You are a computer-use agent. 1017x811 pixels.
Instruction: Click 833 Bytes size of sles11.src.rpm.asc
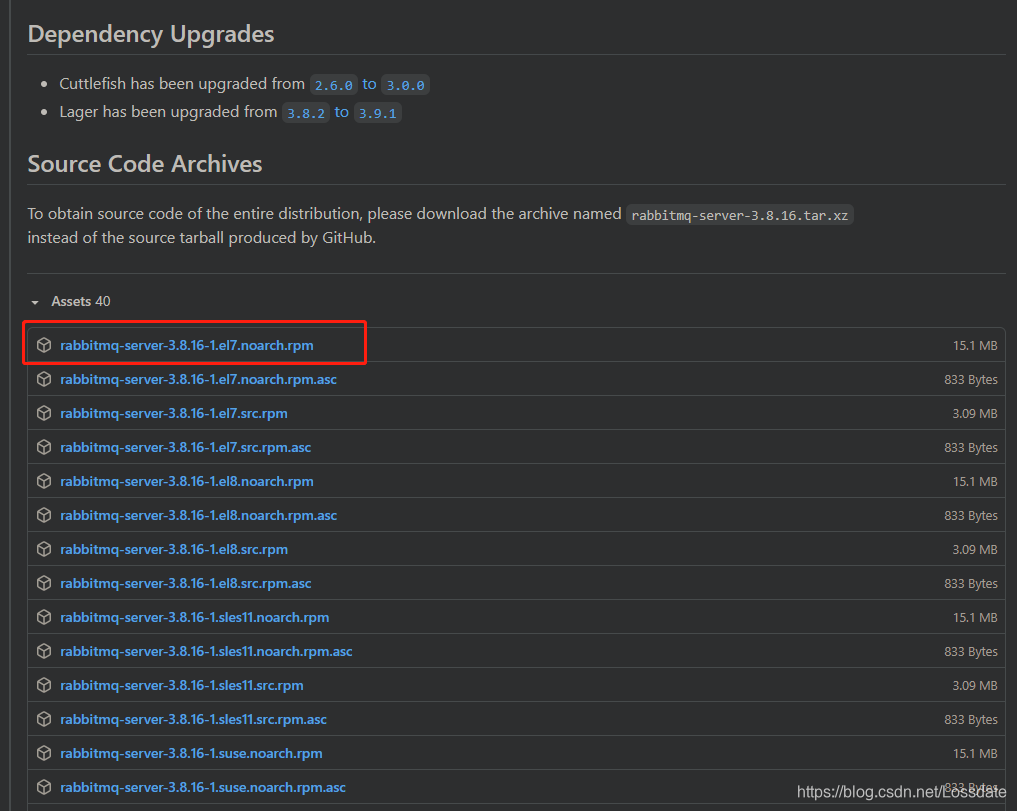[970, 720]
